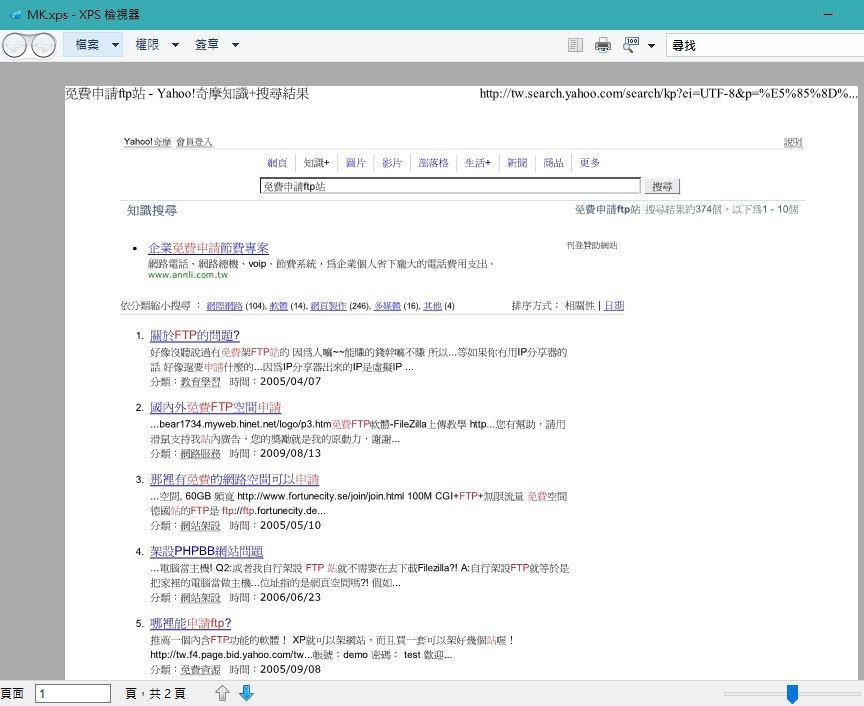Click the 其他 category filter link
This screenshot has width=864, height=706.
tap(433, 306)
